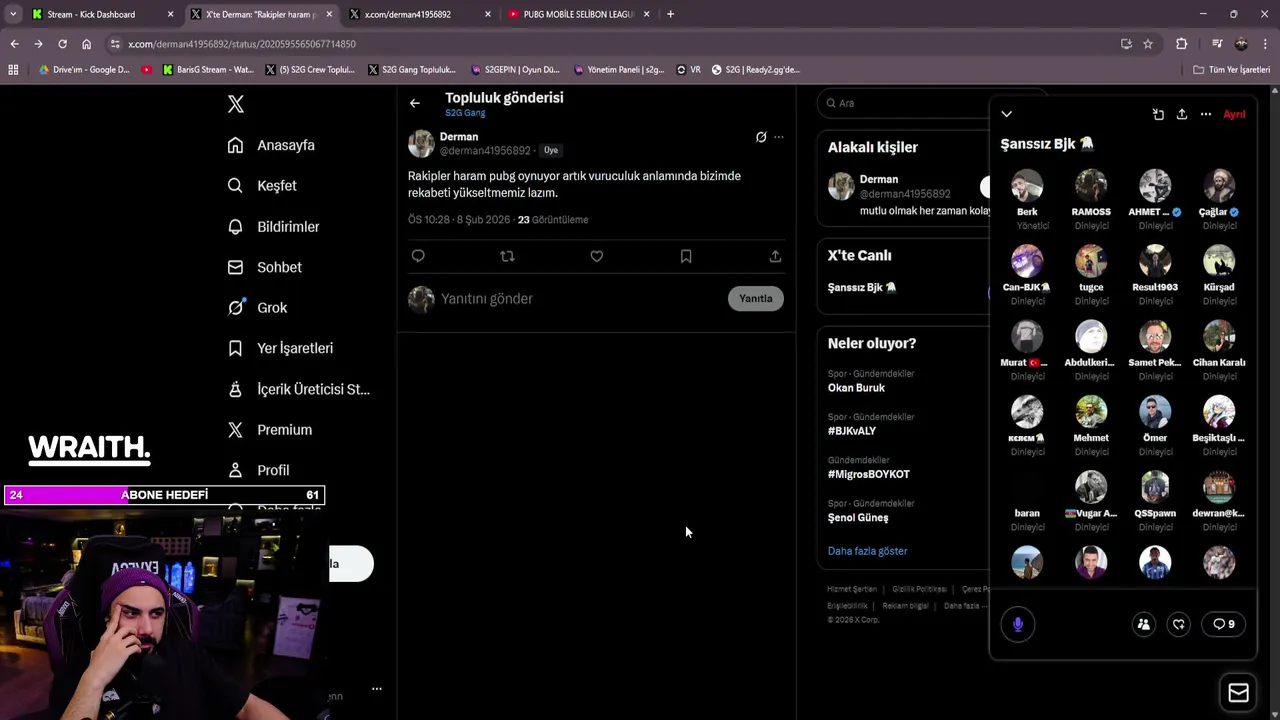Share post with upload icon
The height and width of the screenshot is (720, 1280).
775,256
